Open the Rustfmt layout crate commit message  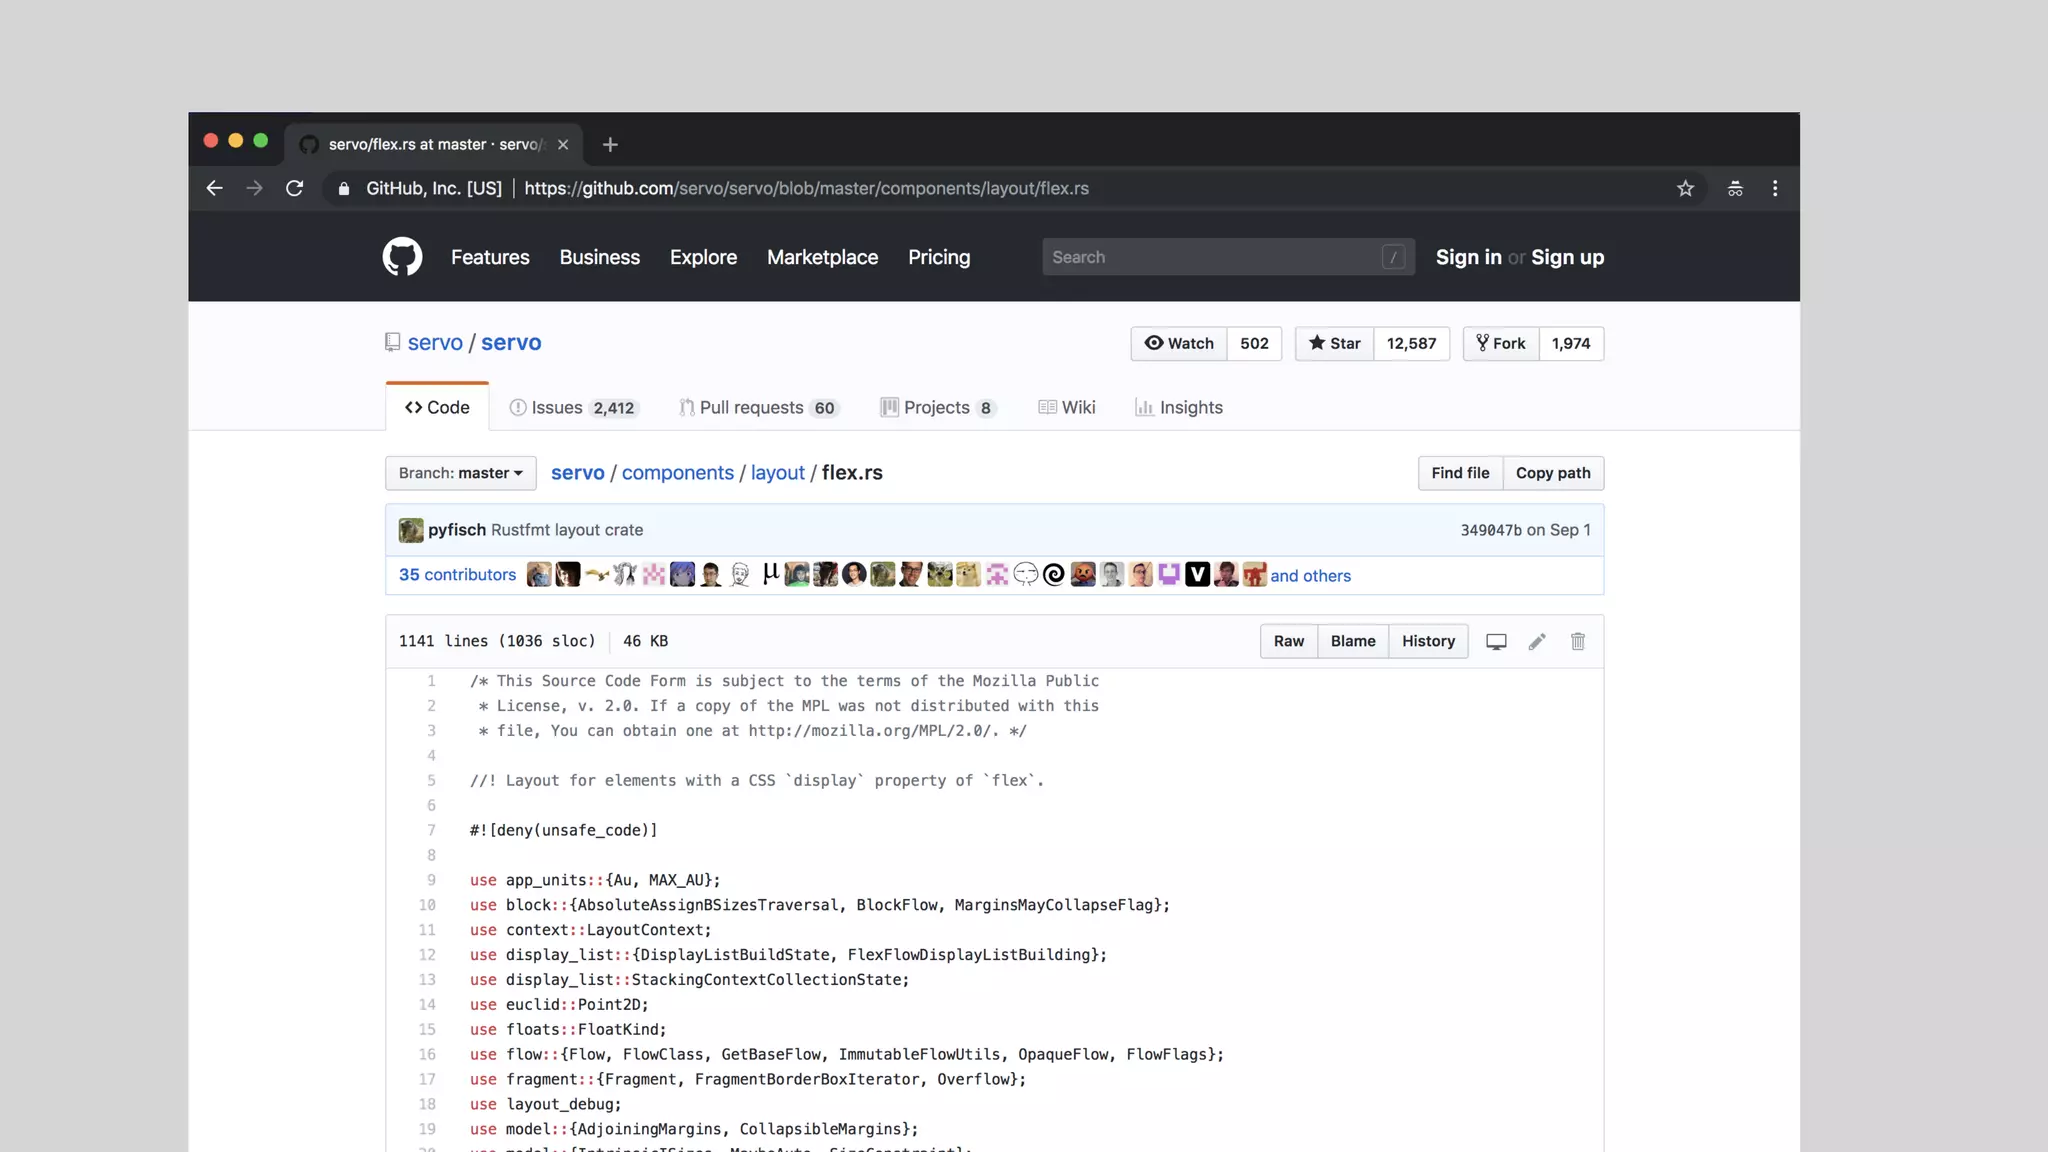coord(567,530)
